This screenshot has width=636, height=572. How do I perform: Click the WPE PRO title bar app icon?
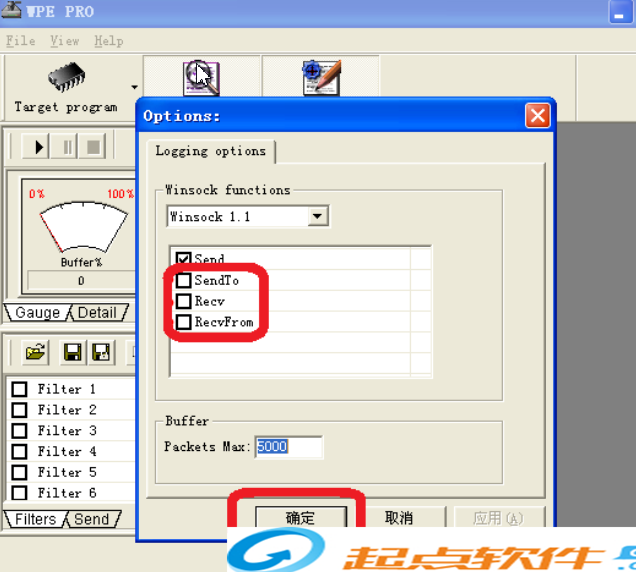11,10
